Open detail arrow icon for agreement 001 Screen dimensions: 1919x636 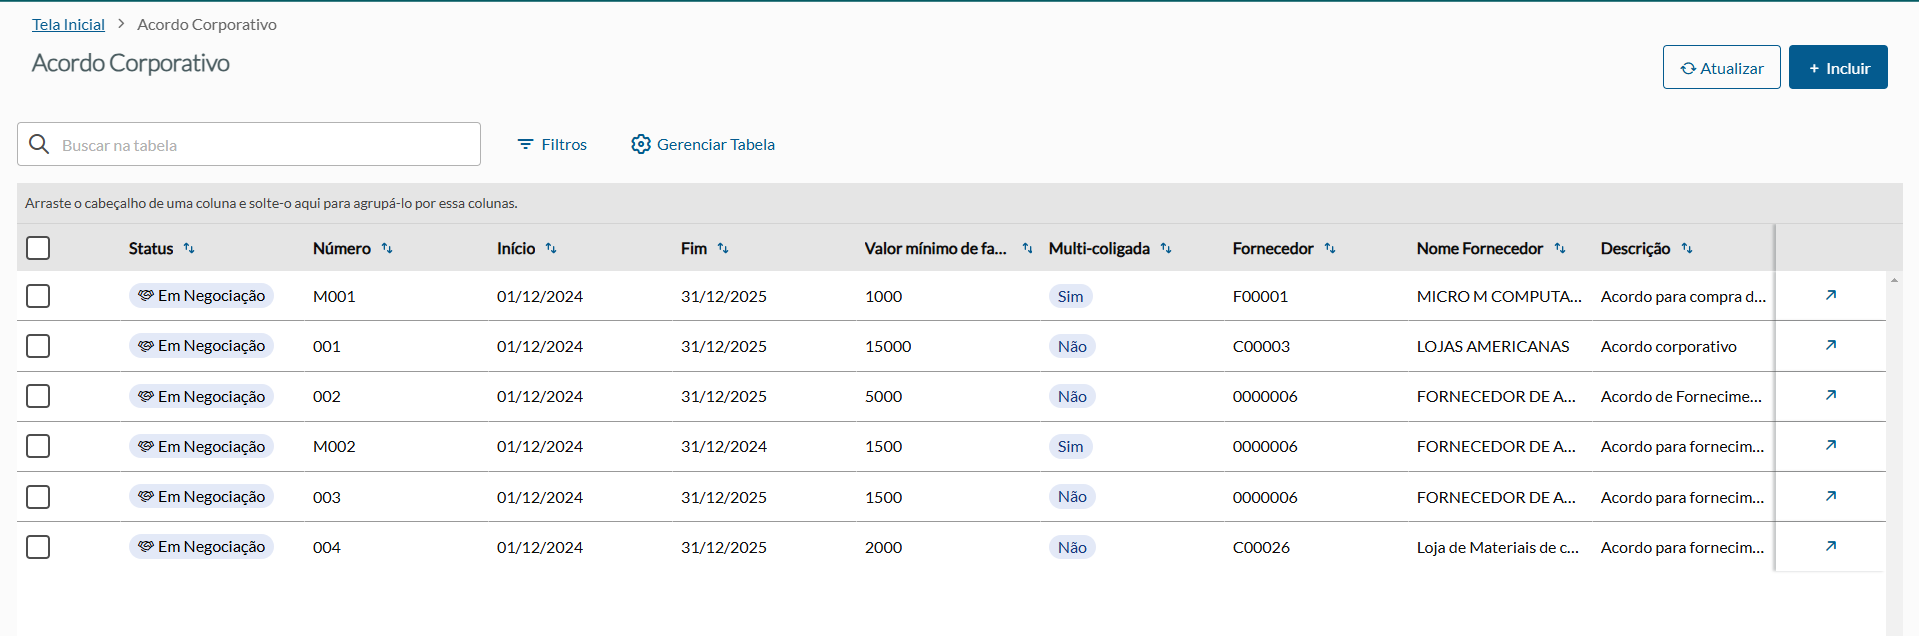pyautogui.click(x=1830, y=345)
